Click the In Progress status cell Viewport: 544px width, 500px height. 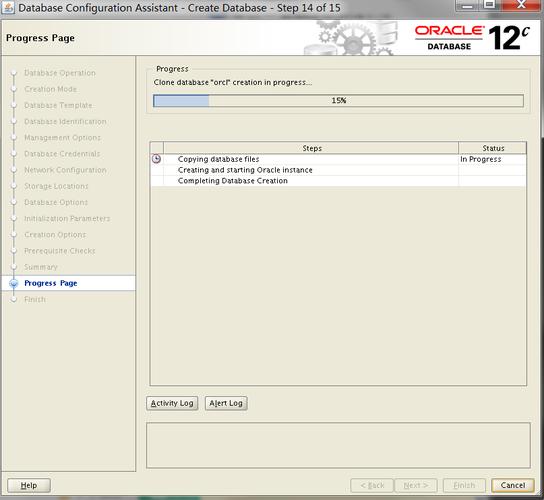pos(492,159)
